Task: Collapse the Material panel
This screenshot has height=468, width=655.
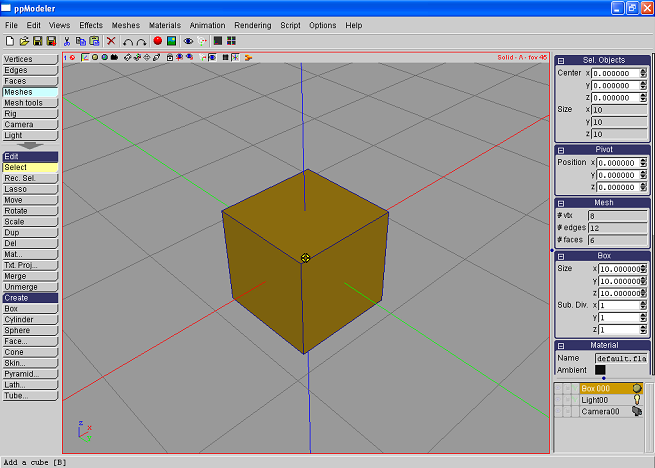Action: click(x=561, y=346)
